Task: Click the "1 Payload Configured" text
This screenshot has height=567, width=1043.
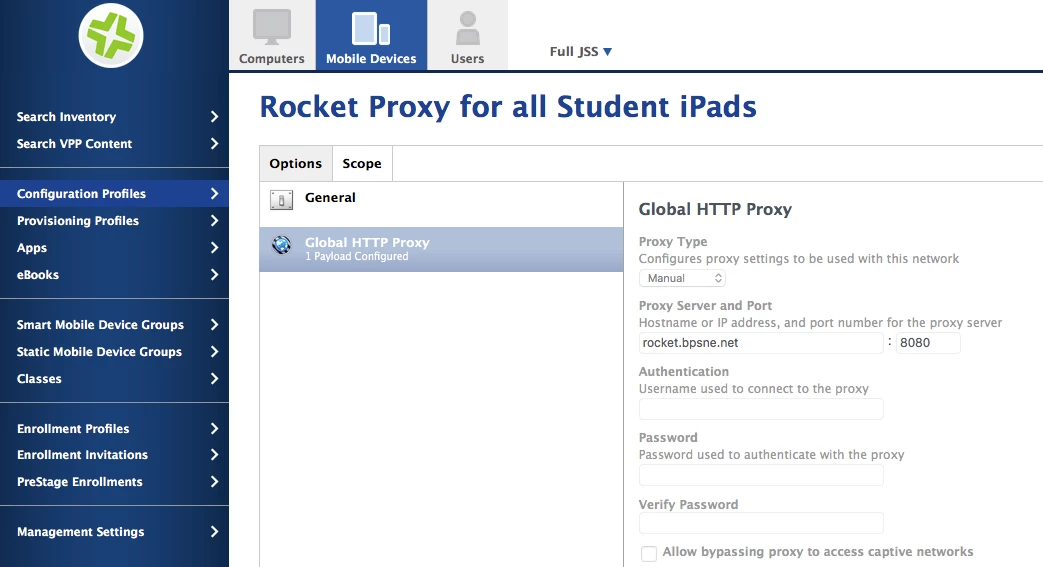Action: click(x=357, y=256)
